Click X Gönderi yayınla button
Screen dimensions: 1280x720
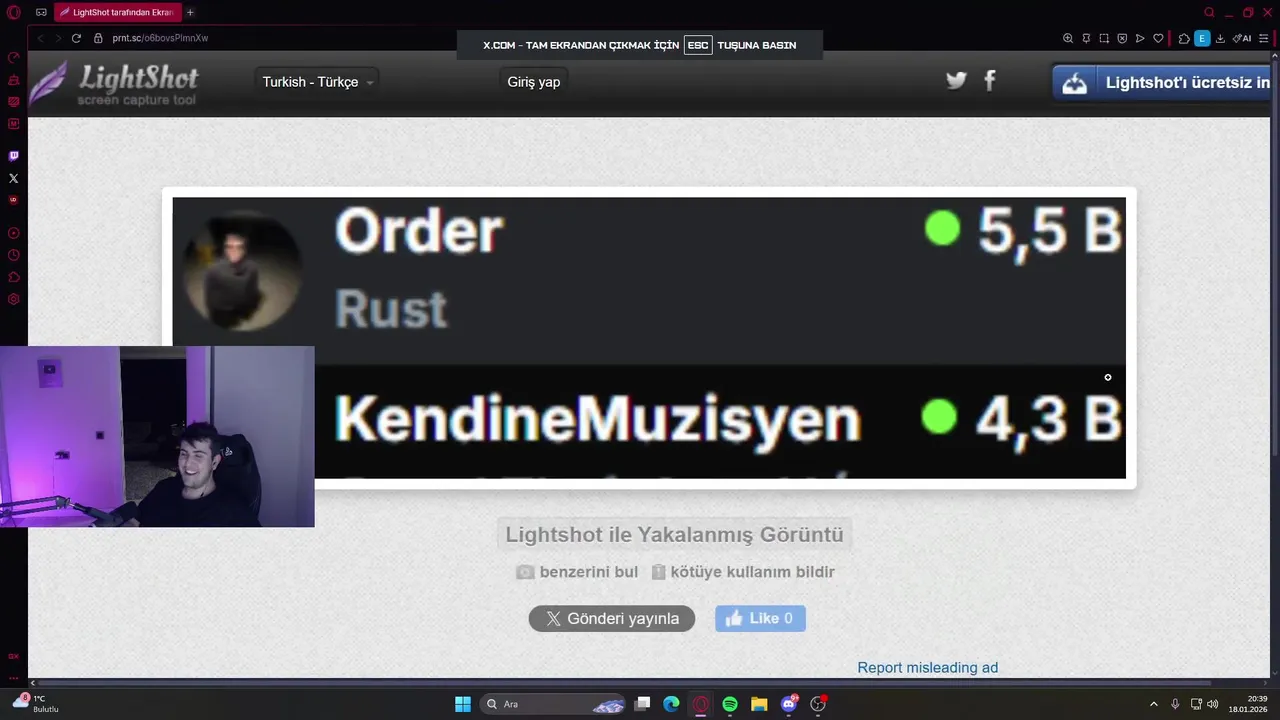612,618
